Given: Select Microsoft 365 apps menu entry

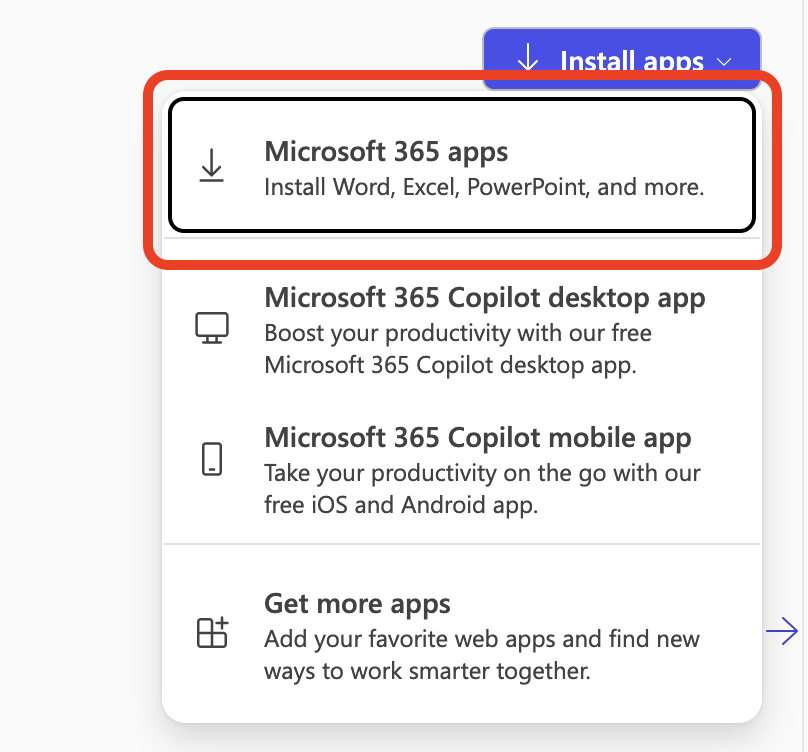Looking at the screenshot, I should tap(462, 165).
